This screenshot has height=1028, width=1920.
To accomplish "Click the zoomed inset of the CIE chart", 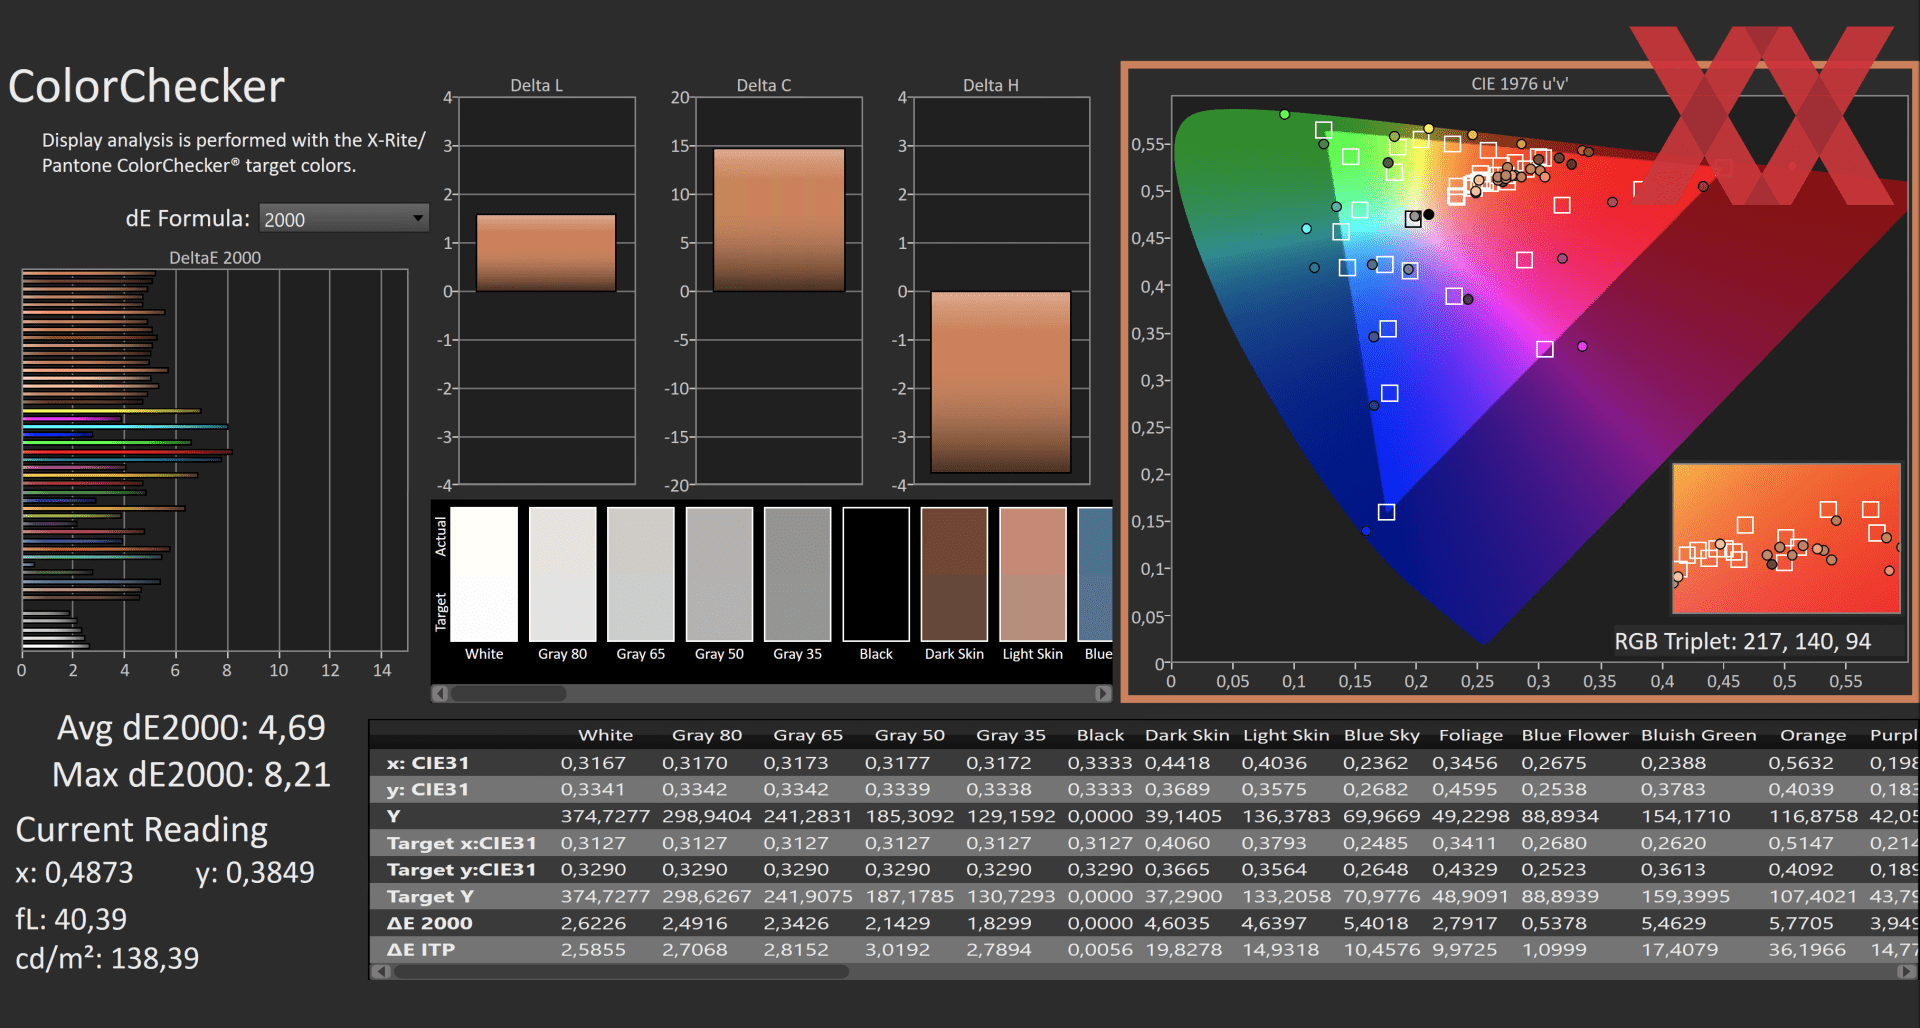I will (1786, 538).
